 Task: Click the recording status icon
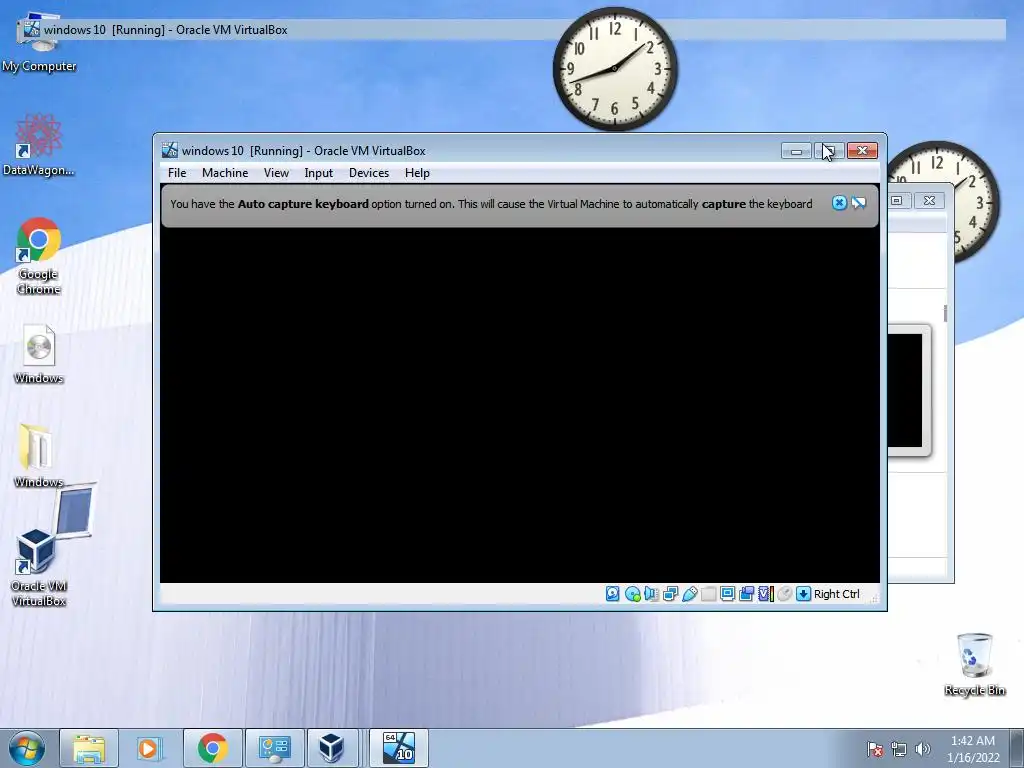746,594
